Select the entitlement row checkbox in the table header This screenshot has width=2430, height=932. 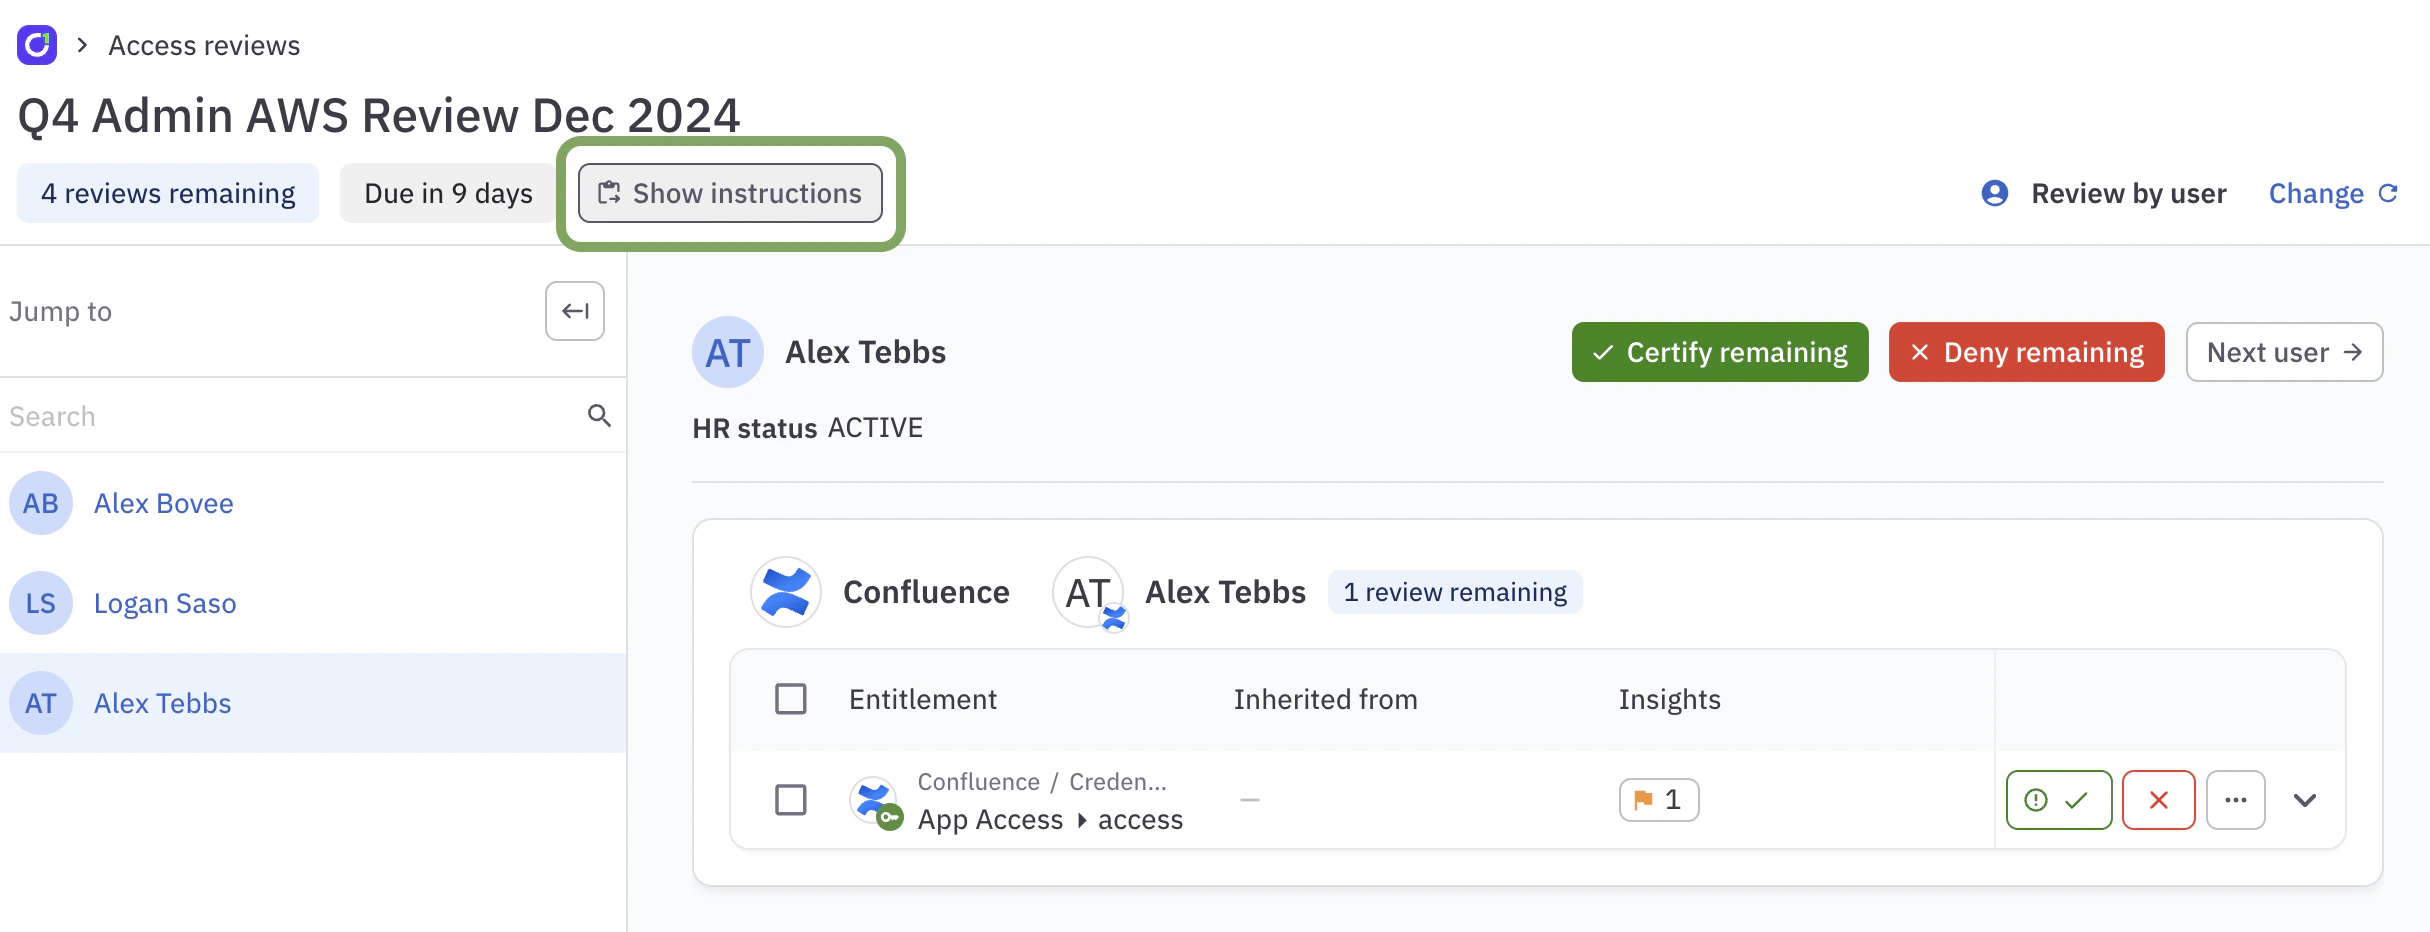[790, 699]
